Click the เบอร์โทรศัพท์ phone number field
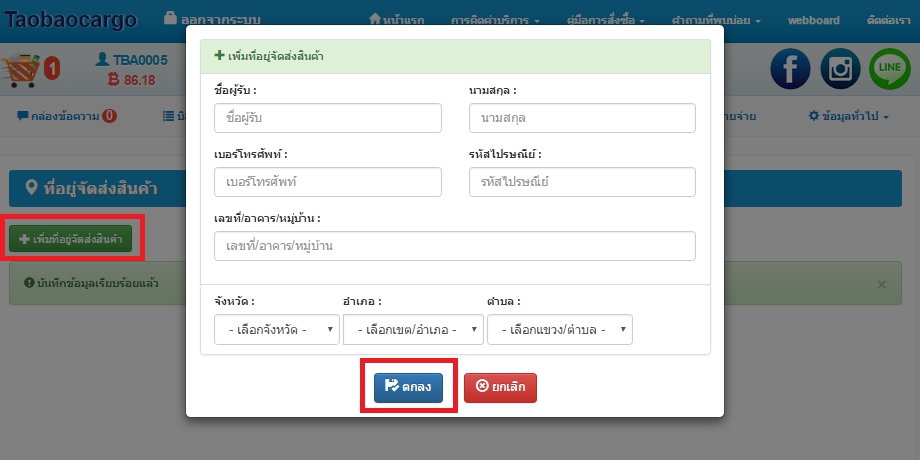920x460 pixels. (327, 182)
